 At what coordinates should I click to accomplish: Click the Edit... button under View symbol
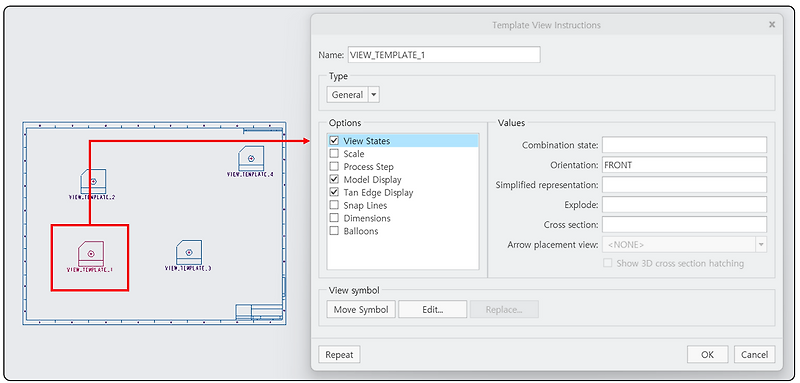433,310
